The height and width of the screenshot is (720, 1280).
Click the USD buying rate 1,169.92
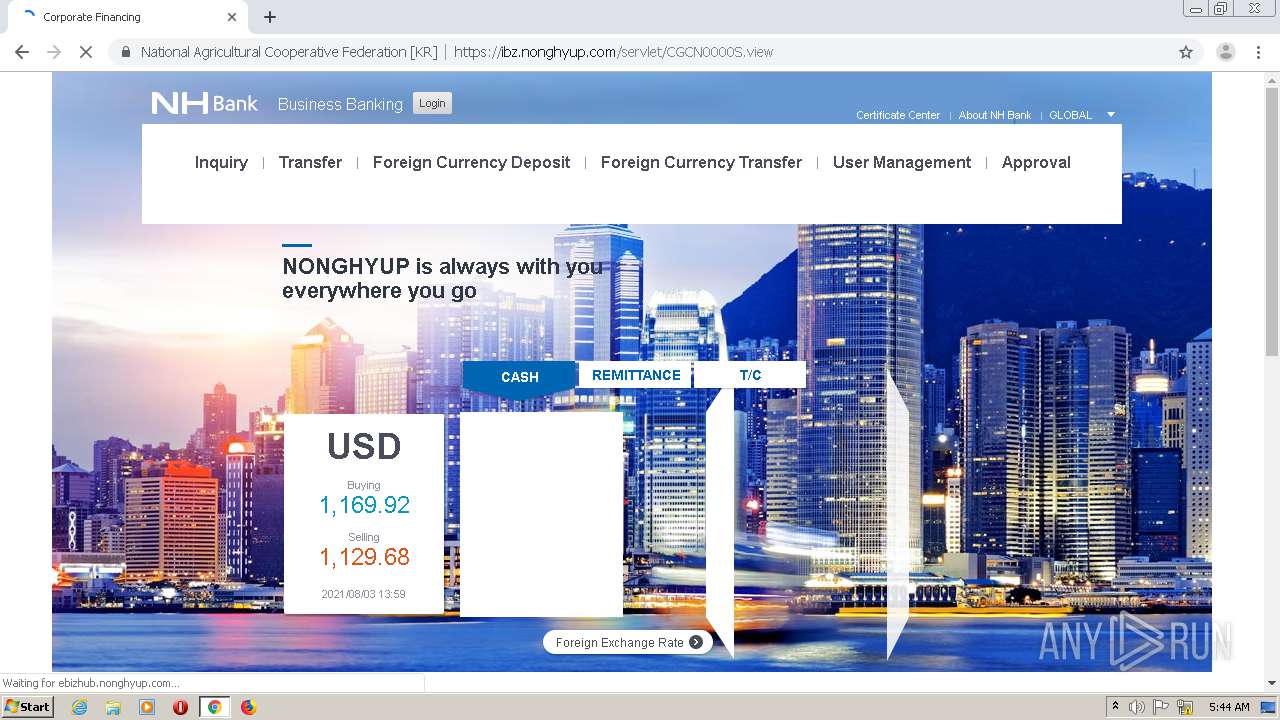pyautogui.click(x=364, y=505)
